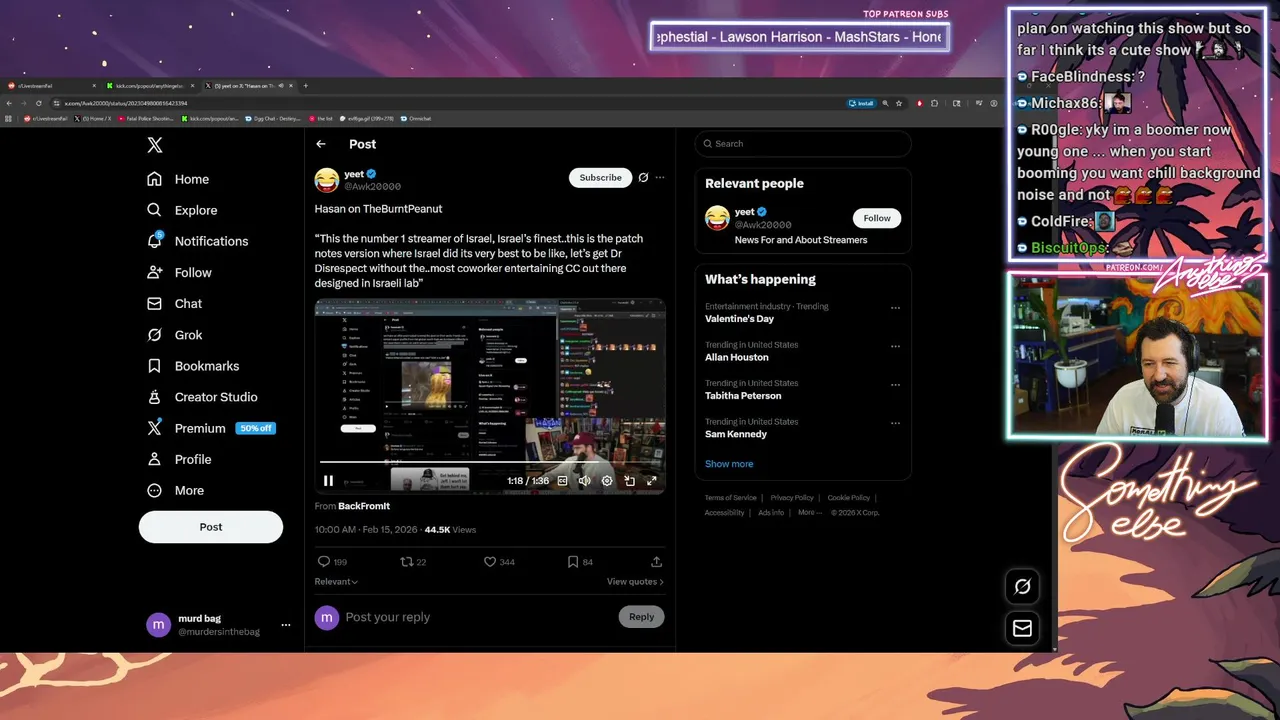Open the floating Messages envelope button
The width and height of the screenshot is (1280, 720).
pos(1022,628)
